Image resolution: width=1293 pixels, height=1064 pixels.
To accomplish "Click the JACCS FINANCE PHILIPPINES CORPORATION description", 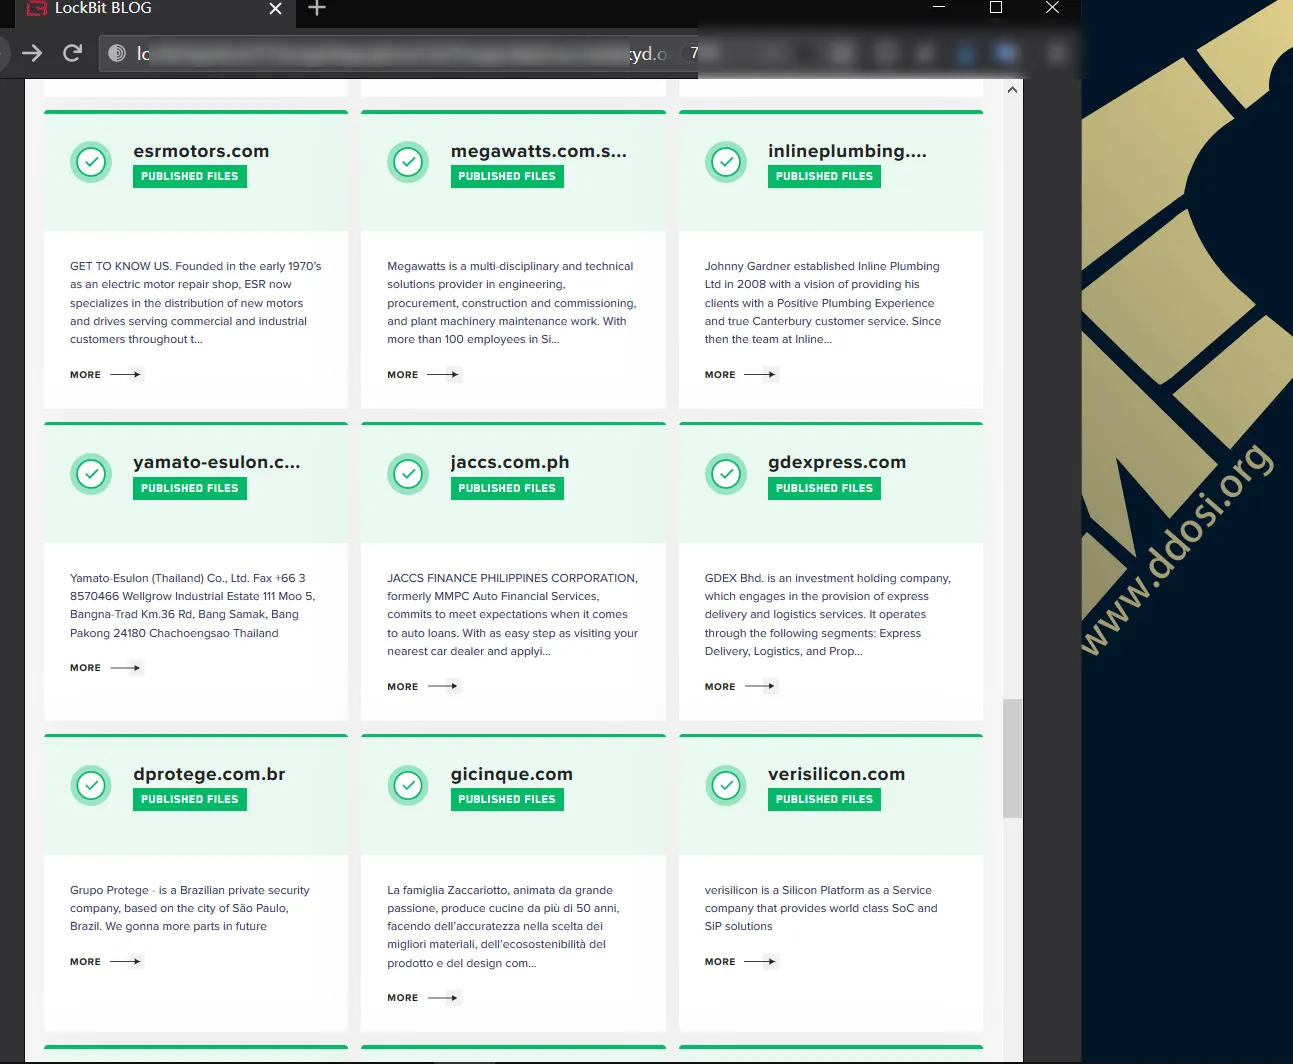I will click(x=512, y=615).
